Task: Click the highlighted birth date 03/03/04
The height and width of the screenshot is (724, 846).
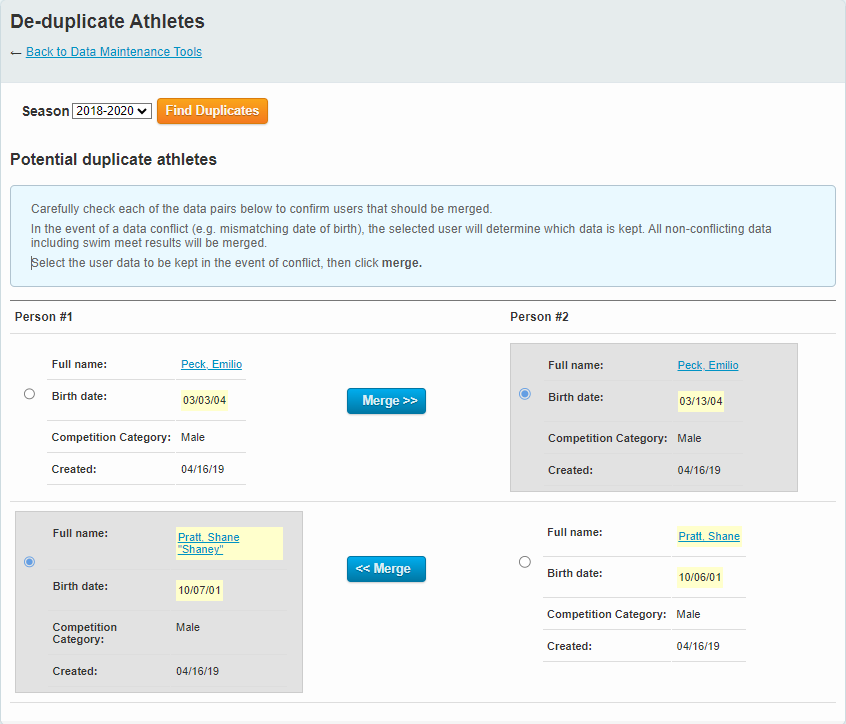Action: coord(204,401)
